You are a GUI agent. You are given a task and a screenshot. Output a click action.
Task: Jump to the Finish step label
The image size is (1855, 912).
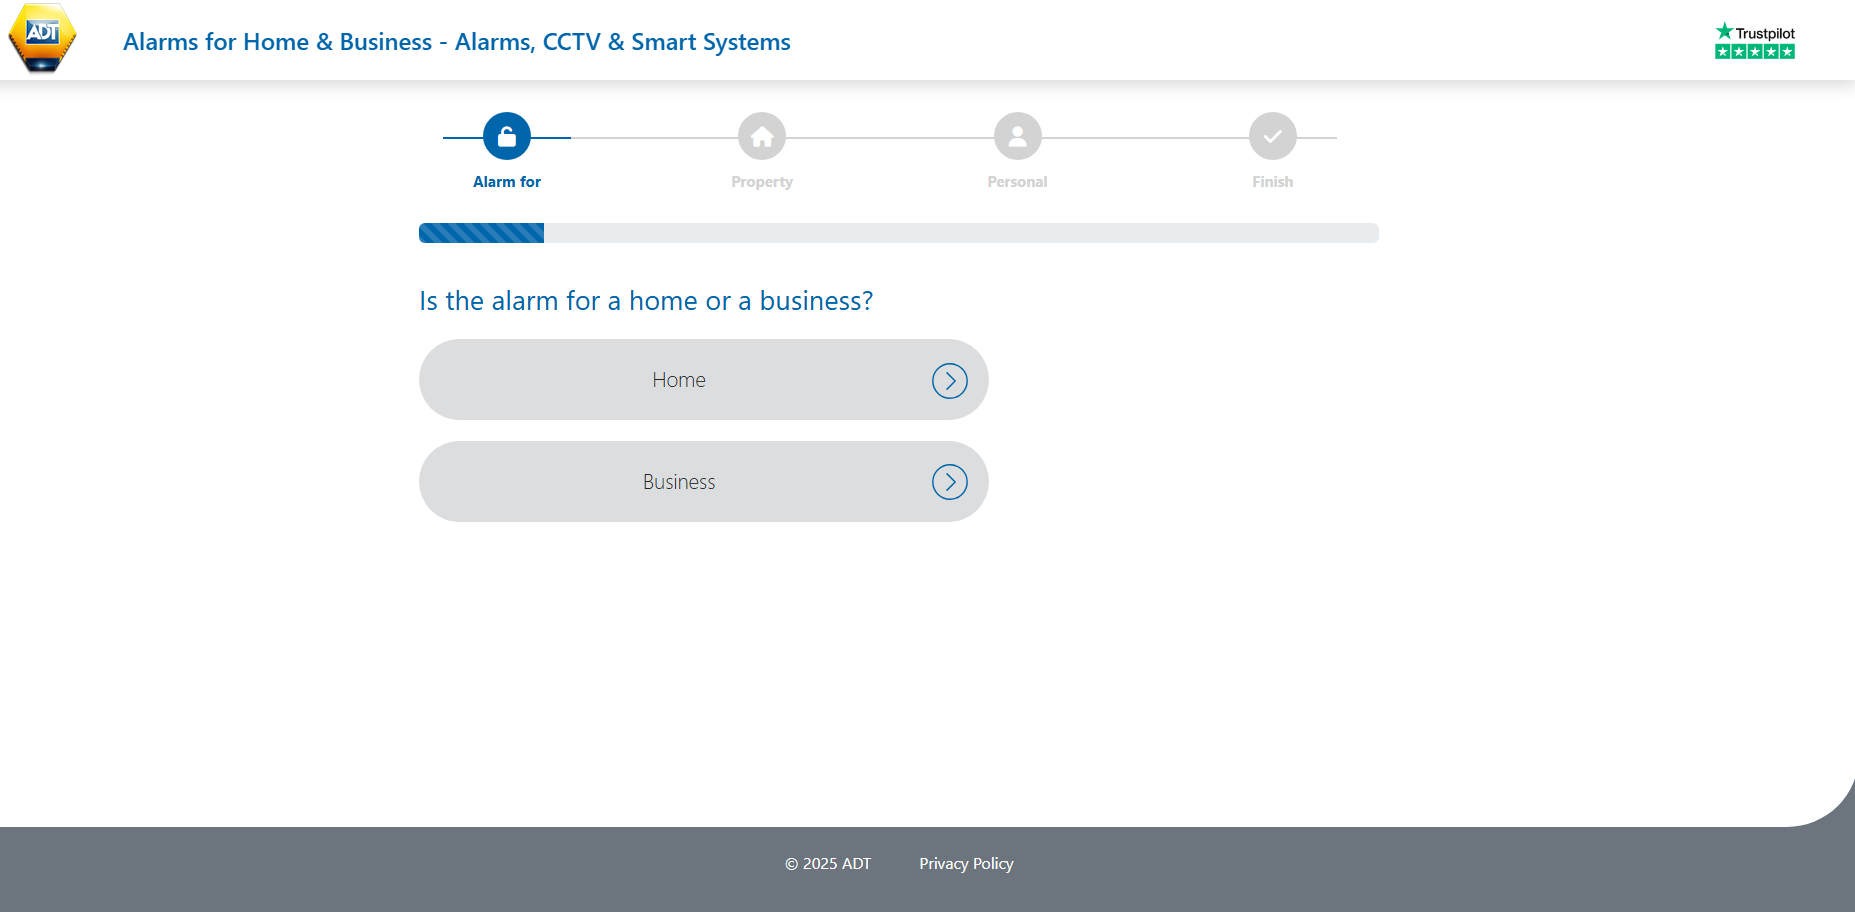pyautogui.click(x=1272, y=182)
